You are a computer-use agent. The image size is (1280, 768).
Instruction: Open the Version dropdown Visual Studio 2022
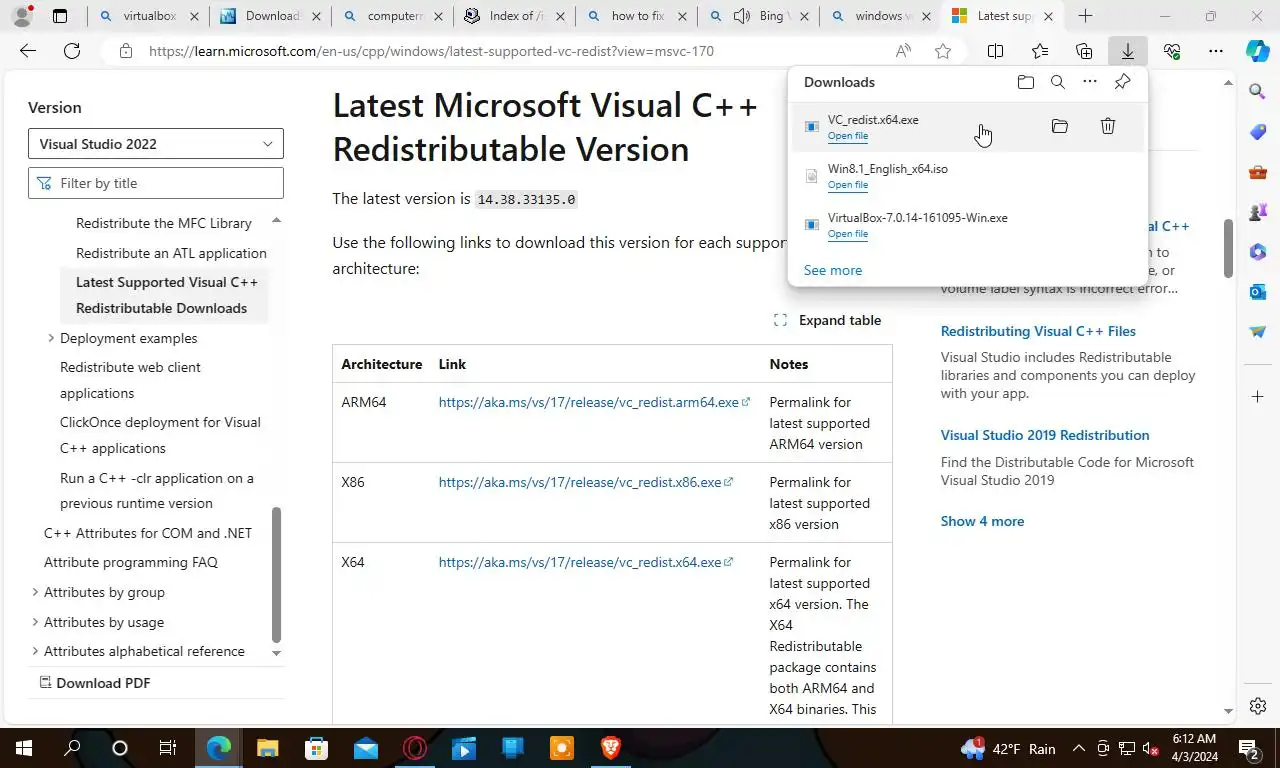pyautogui.click(x=156, y=144)
